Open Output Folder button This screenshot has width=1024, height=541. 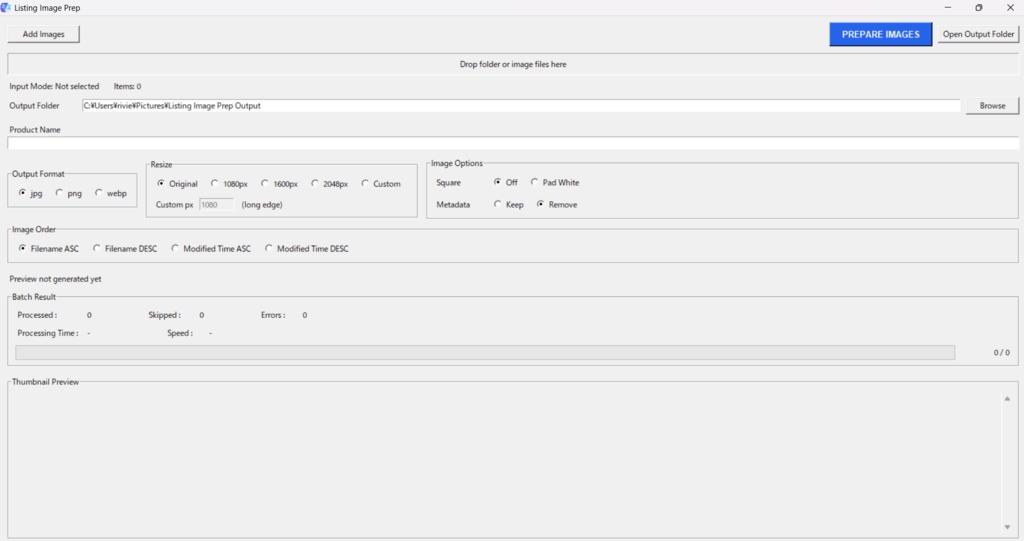[978, 34]
